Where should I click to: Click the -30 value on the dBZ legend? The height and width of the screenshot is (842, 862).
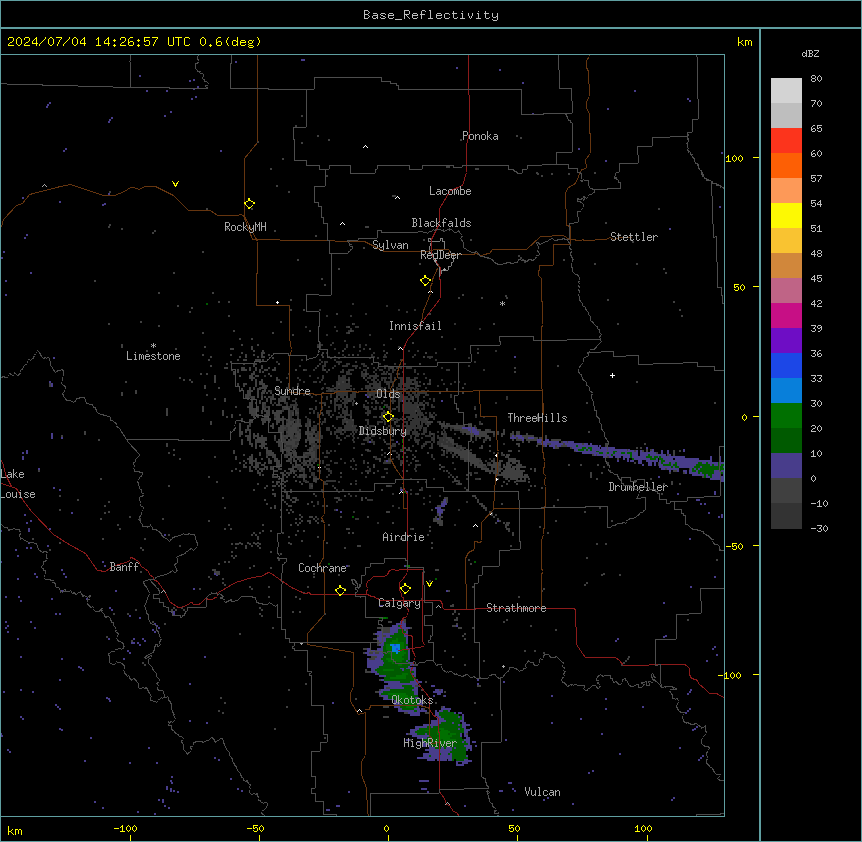819,528
